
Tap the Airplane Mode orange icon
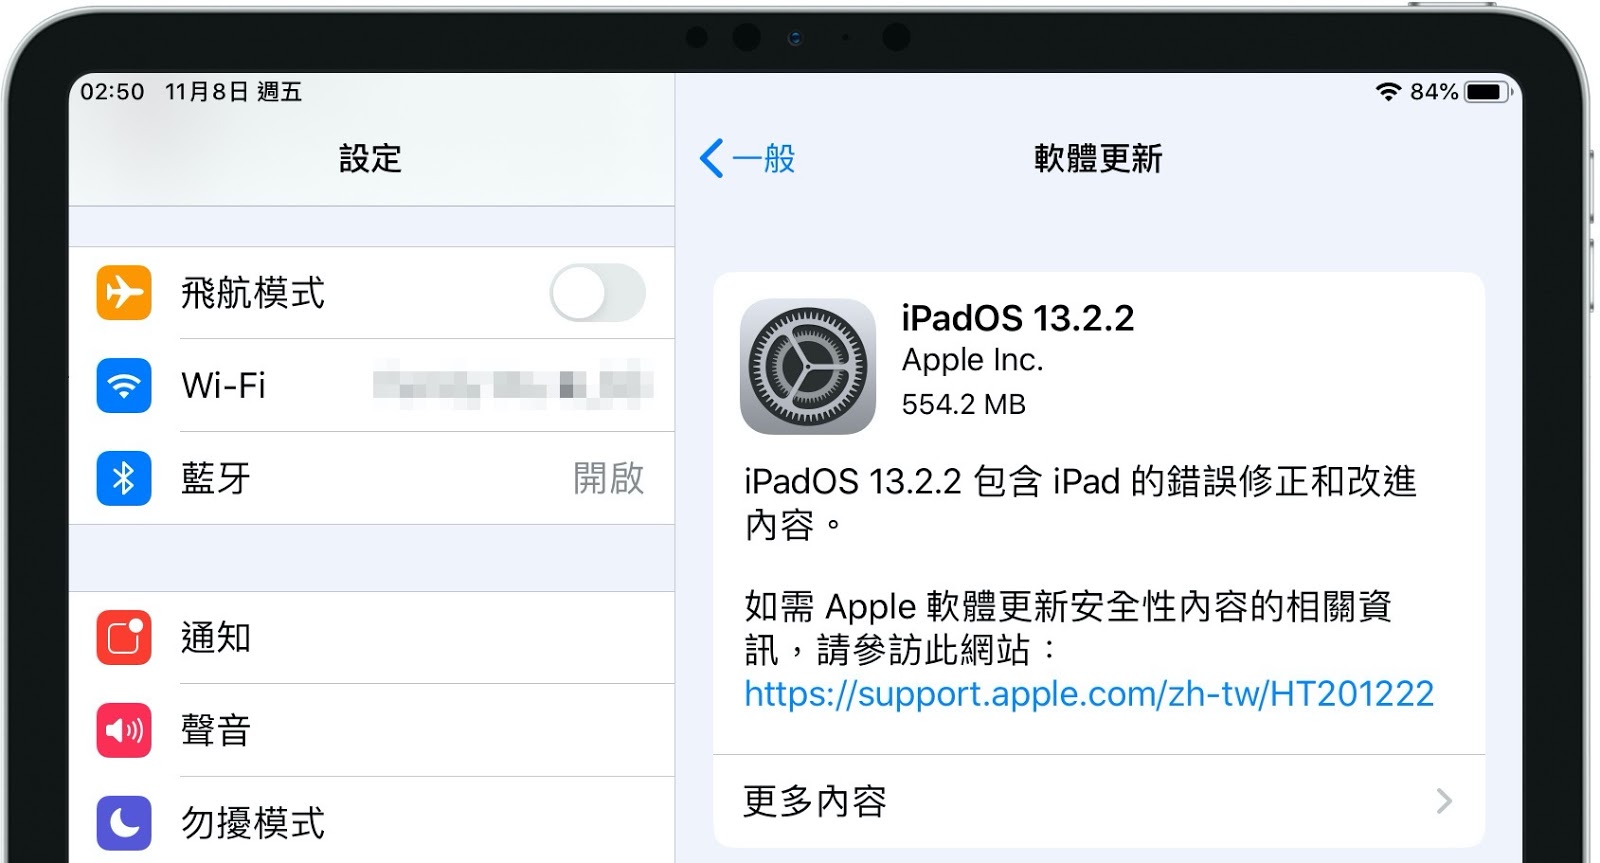124,293
